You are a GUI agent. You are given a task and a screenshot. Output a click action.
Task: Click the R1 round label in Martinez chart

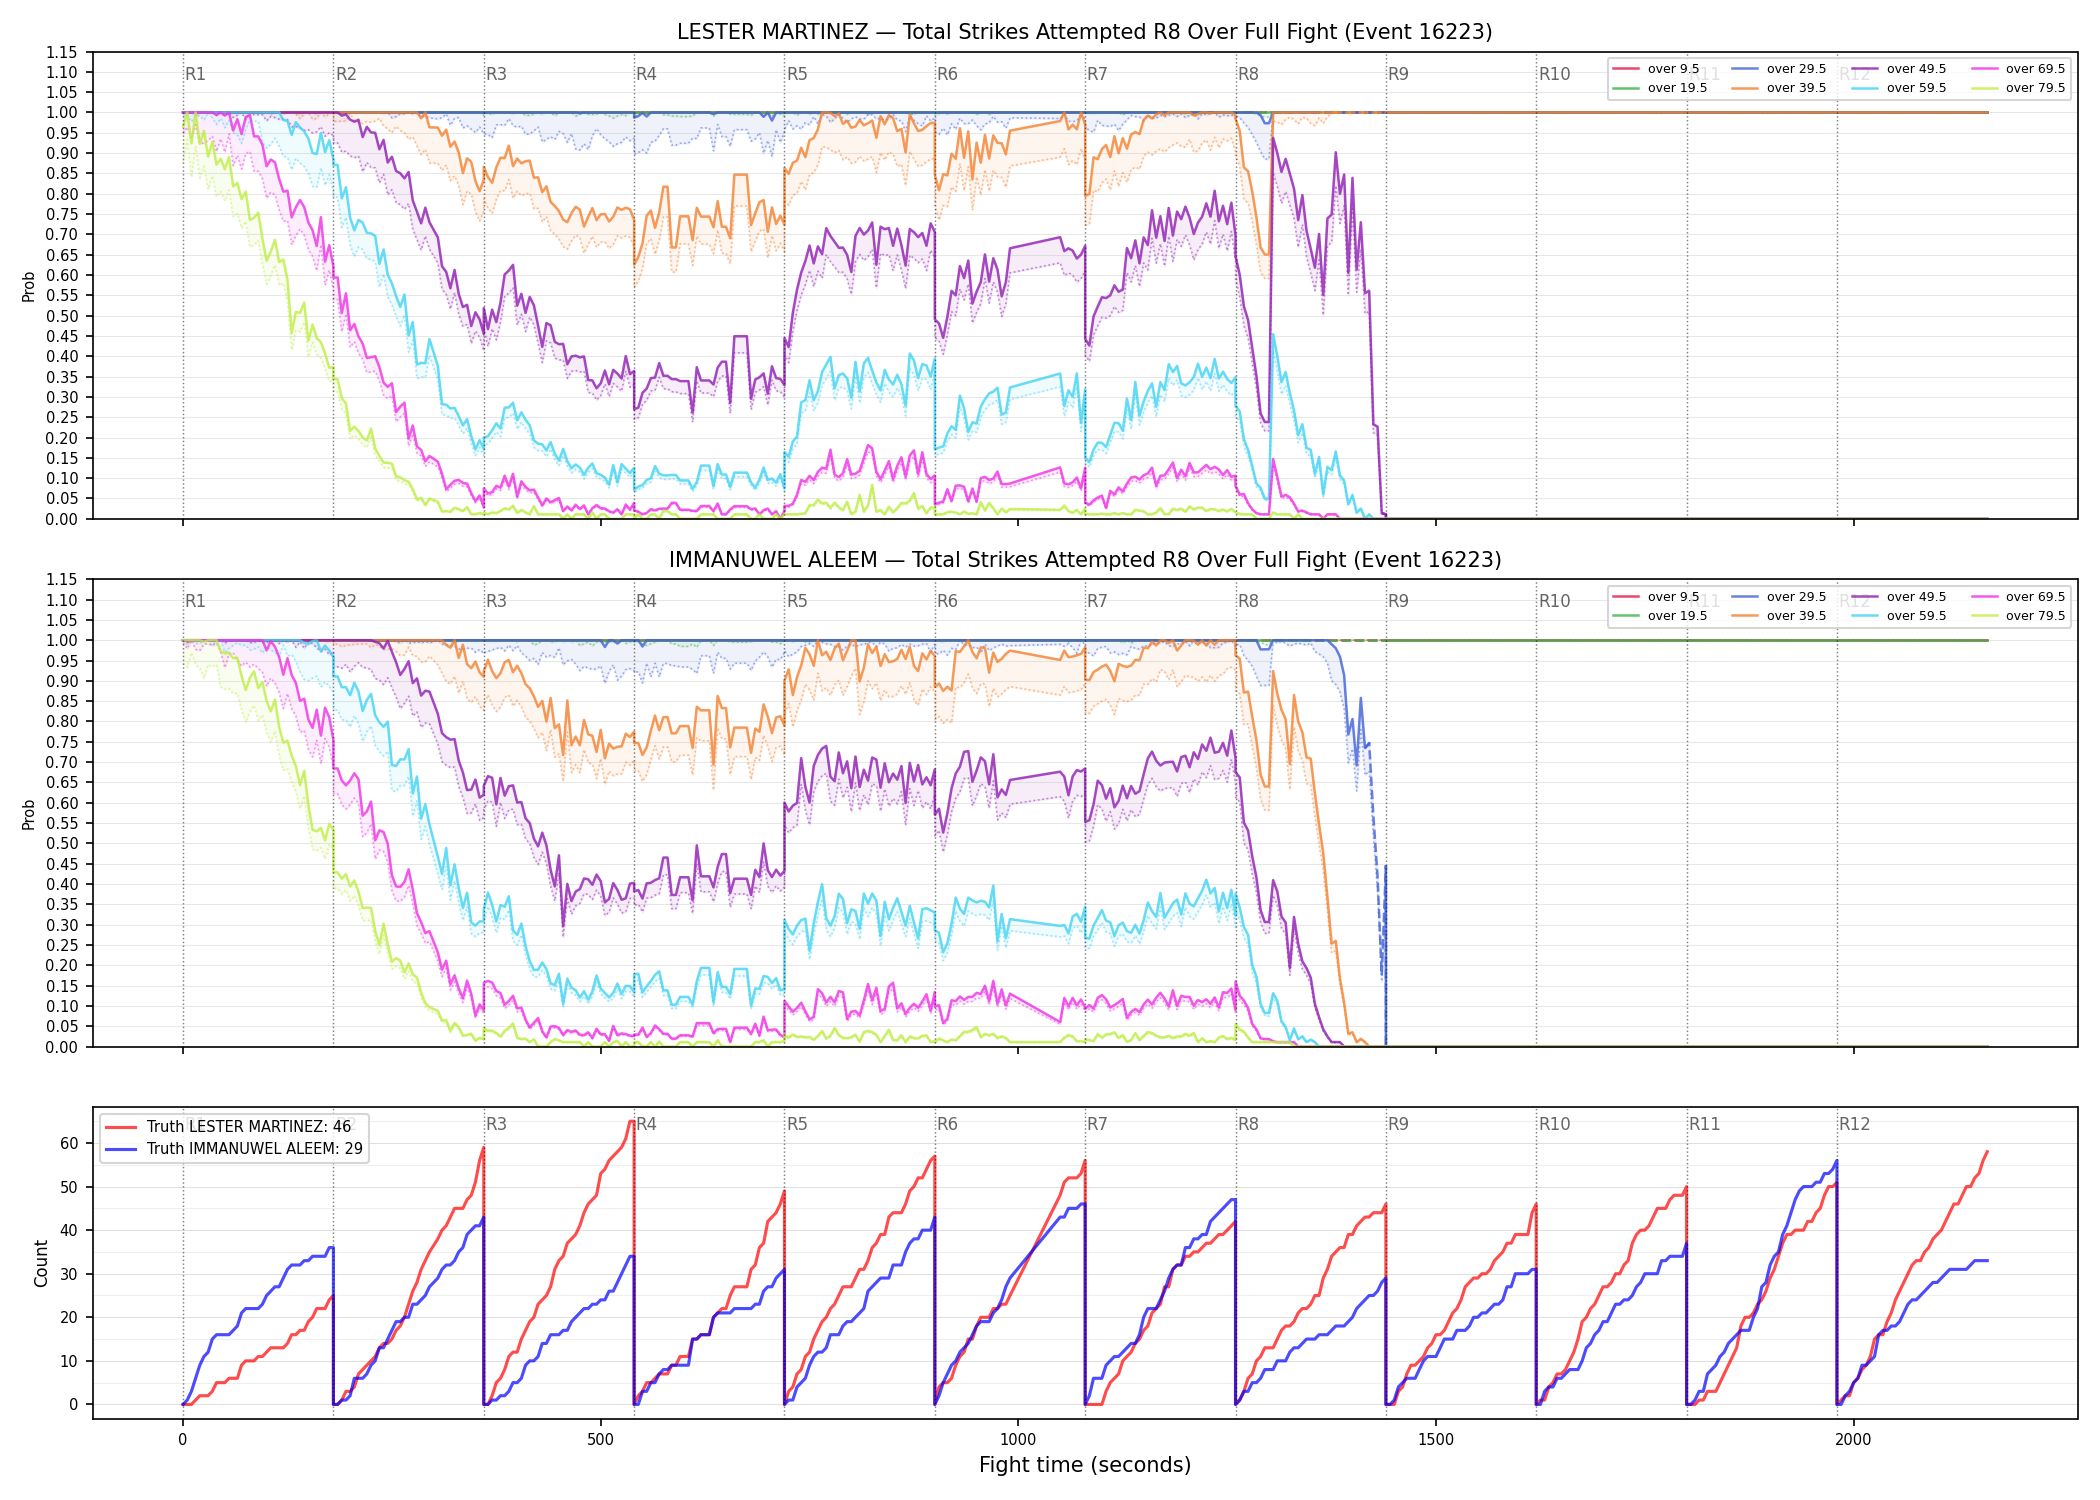tap(195, 74)
